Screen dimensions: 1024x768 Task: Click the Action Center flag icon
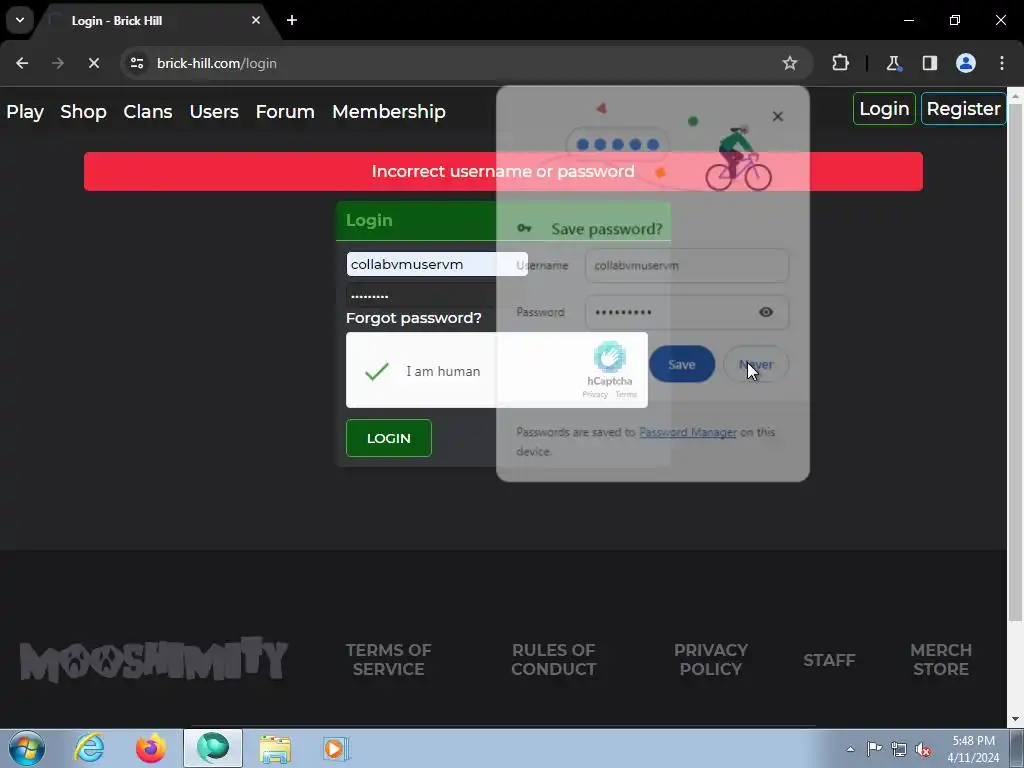pyautogui.click(x=874, y=749)
